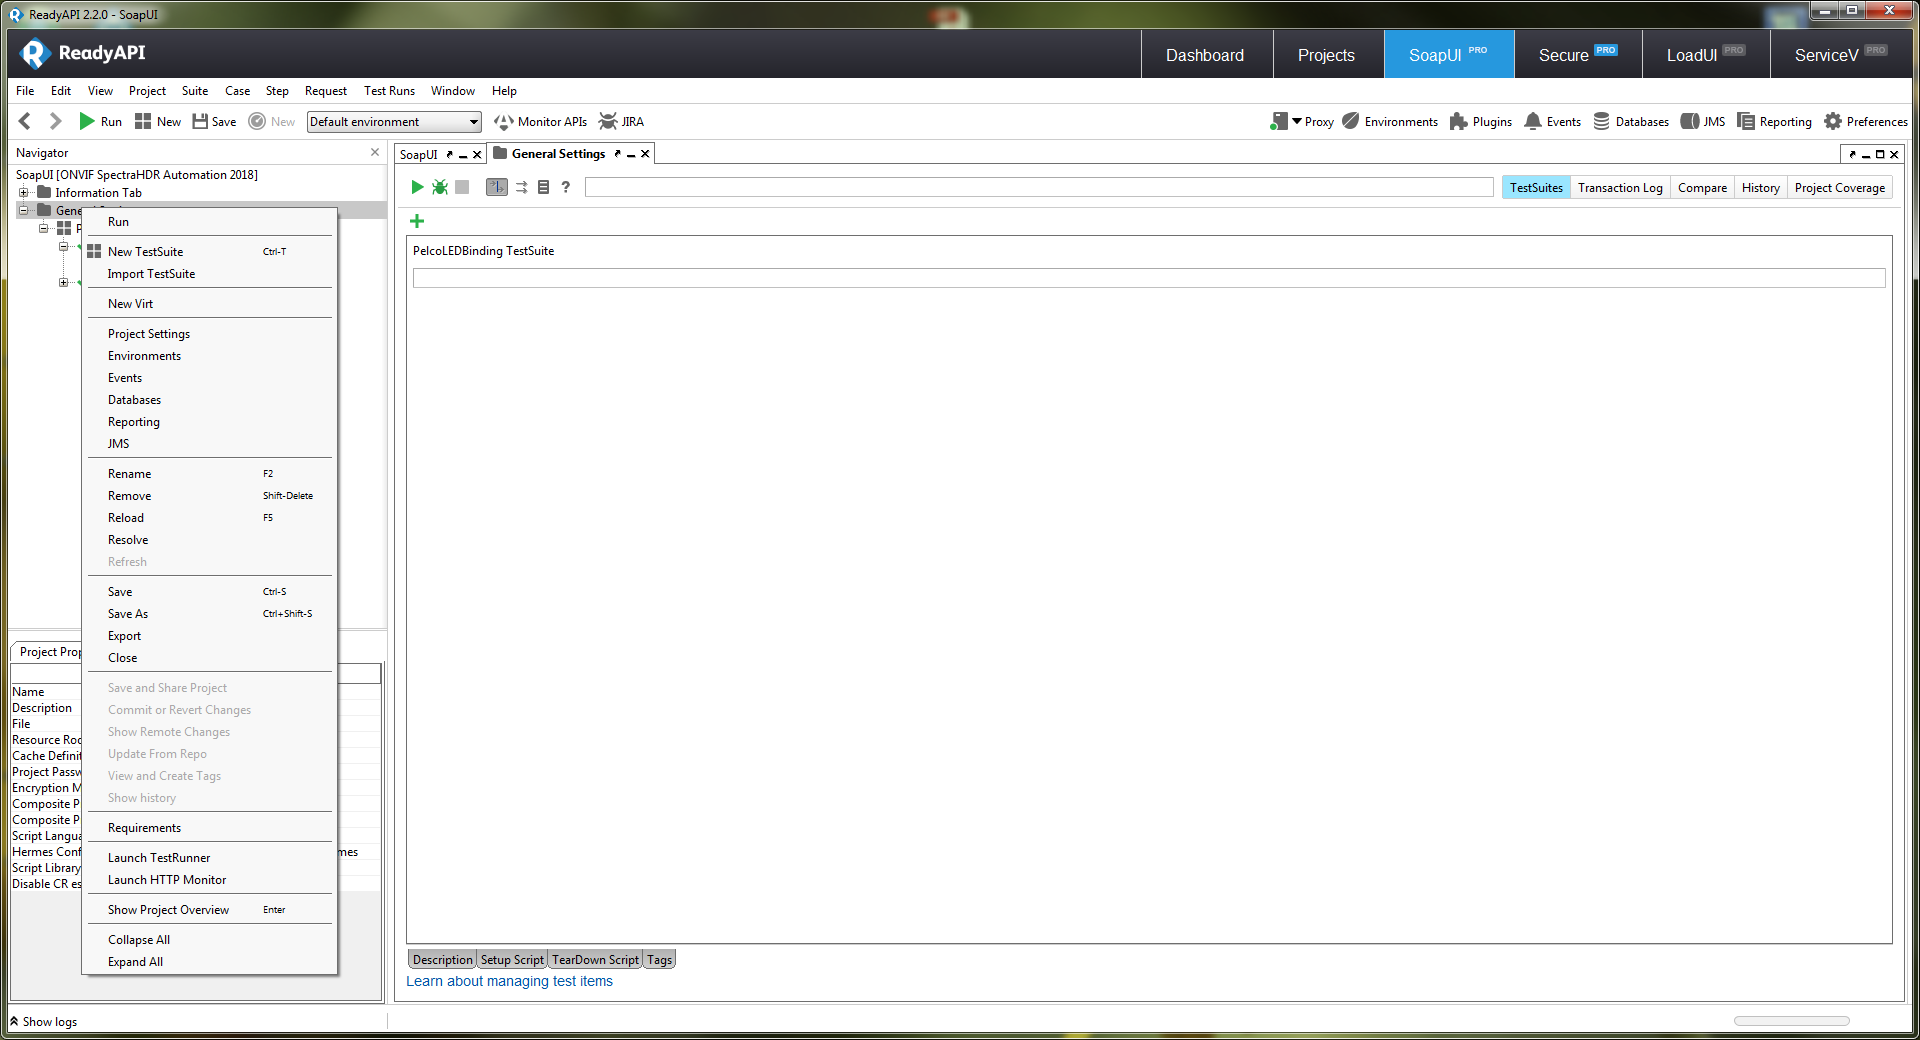Switch to the Projects tab
This screenshot has height=1040, width=1920.
(1326, 55)
